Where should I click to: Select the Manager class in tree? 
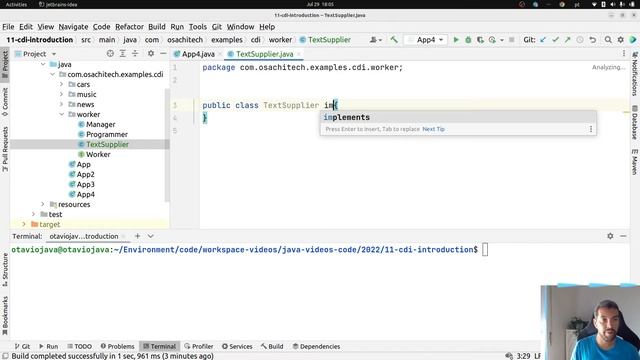pos(100,124)
